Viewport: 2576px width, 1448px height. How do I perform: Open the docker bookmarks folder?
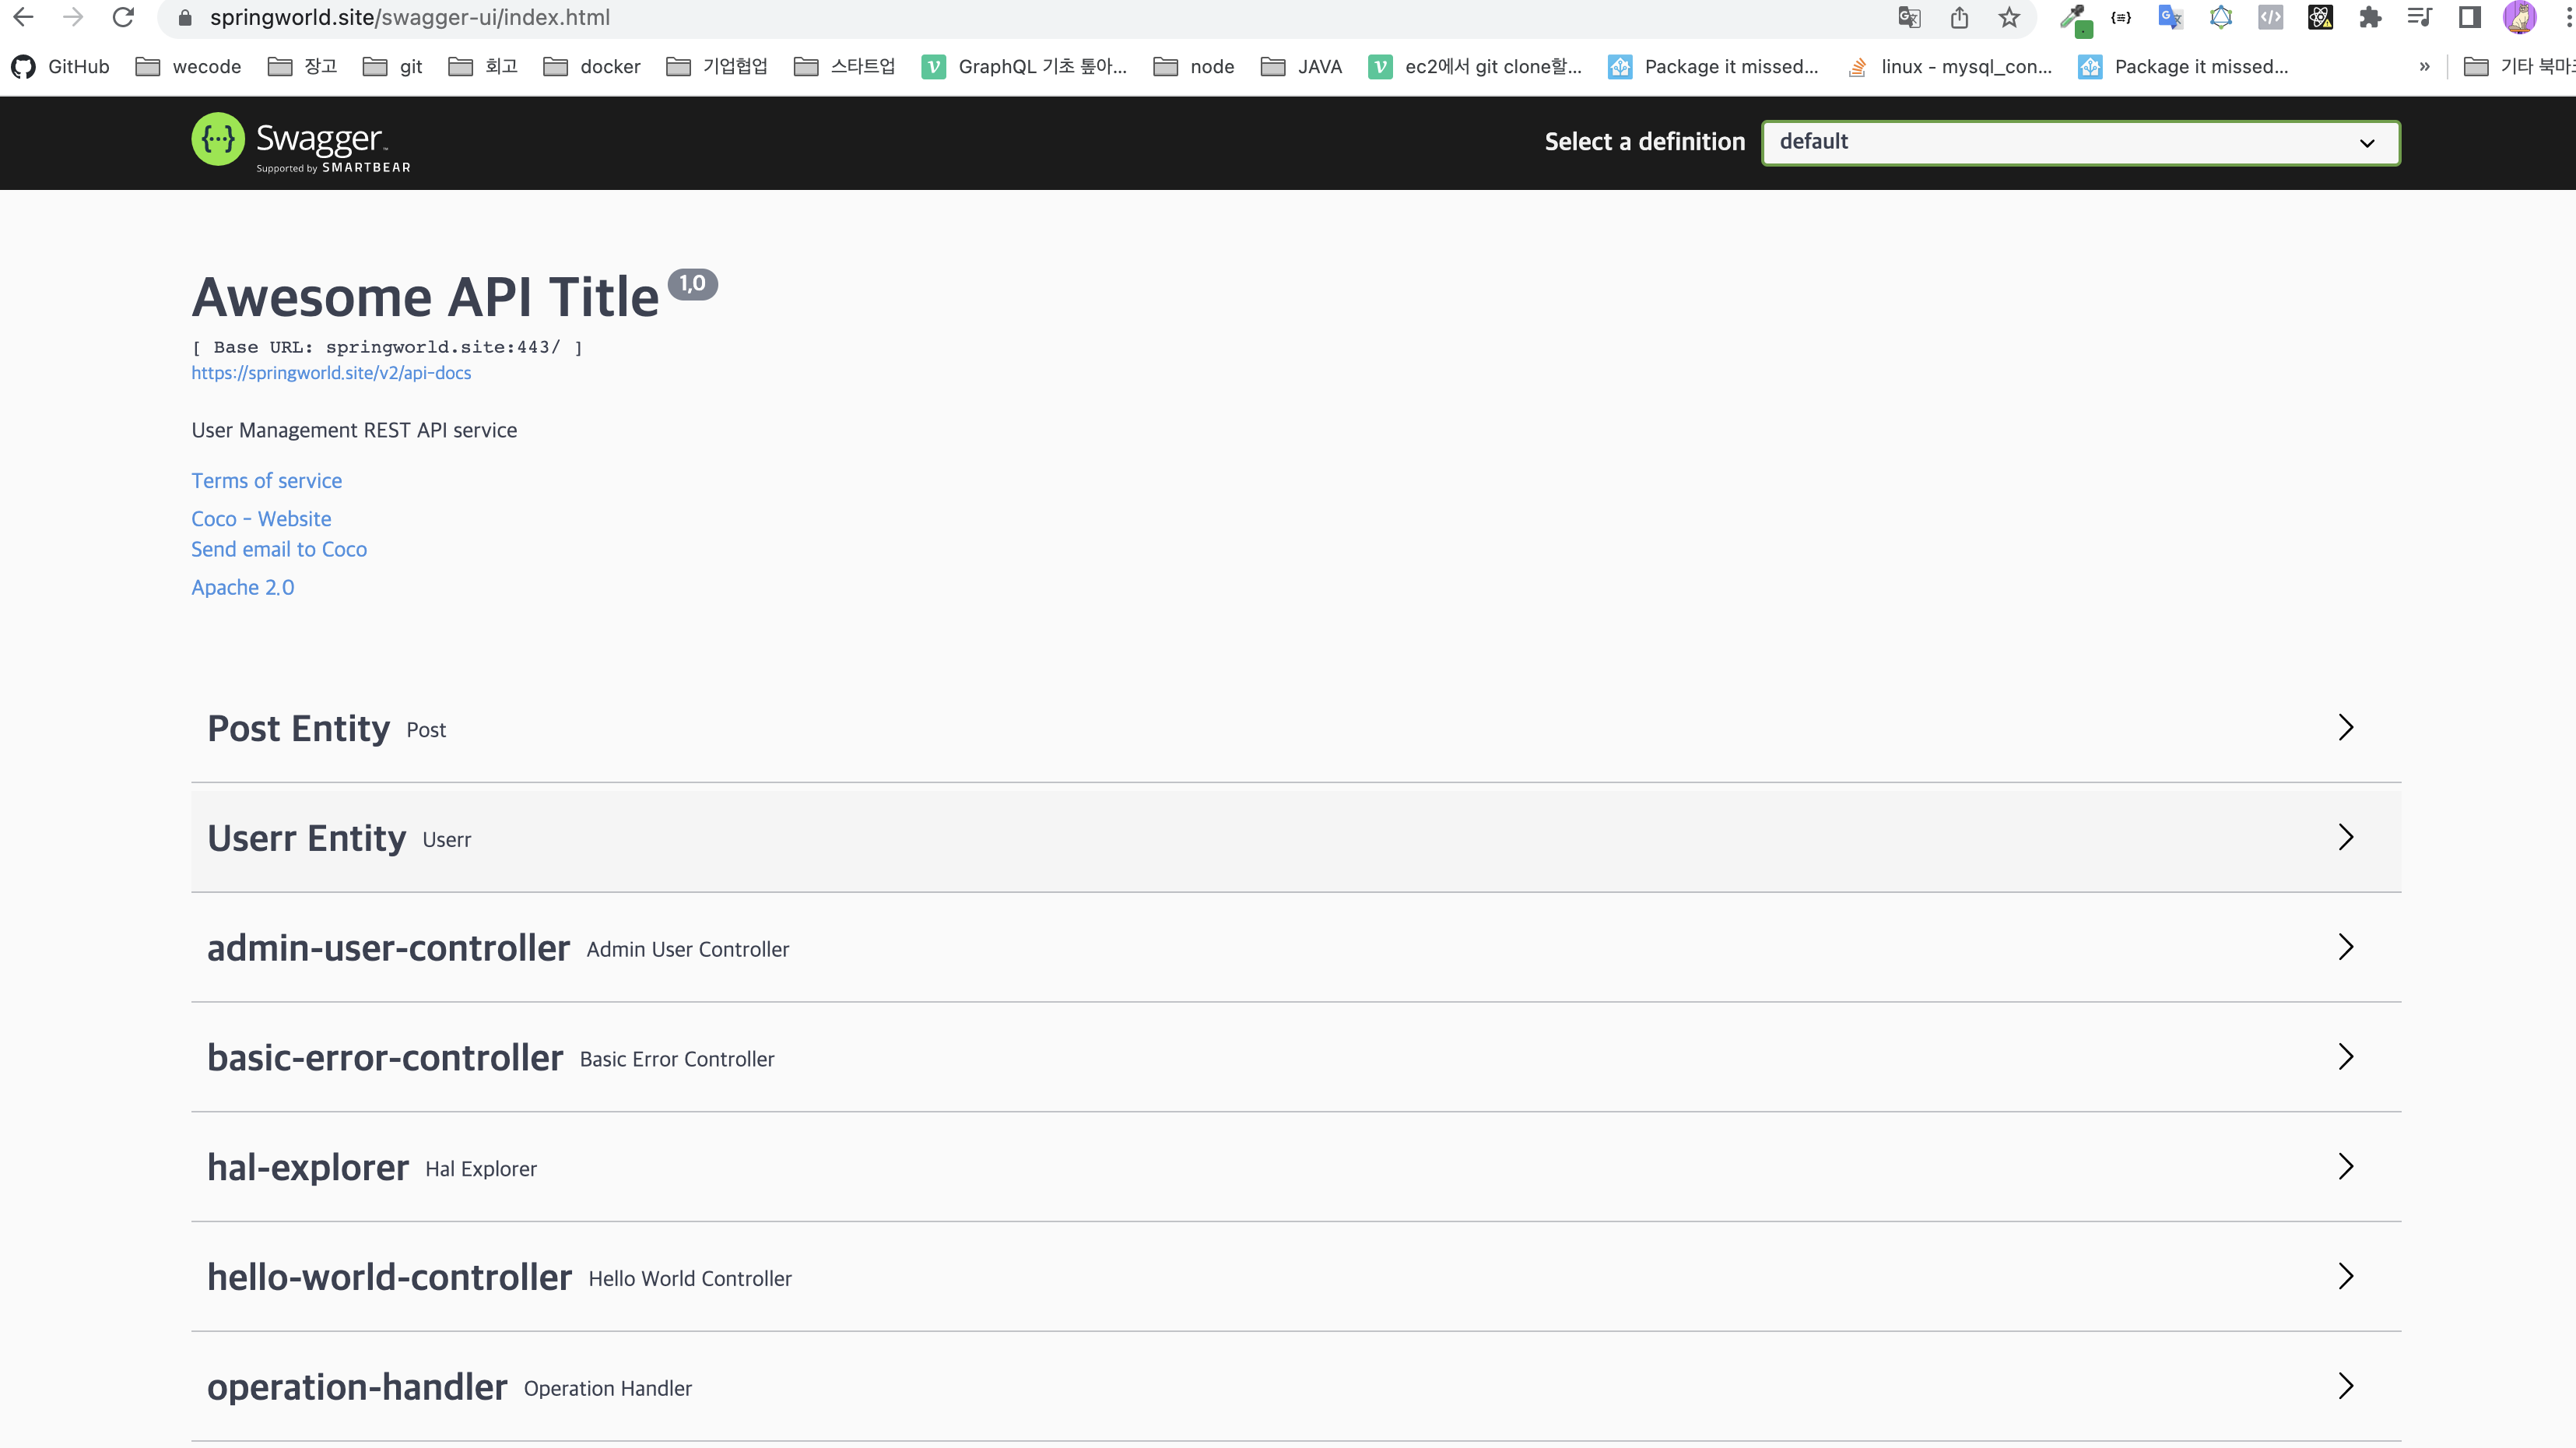coord(592,66)
